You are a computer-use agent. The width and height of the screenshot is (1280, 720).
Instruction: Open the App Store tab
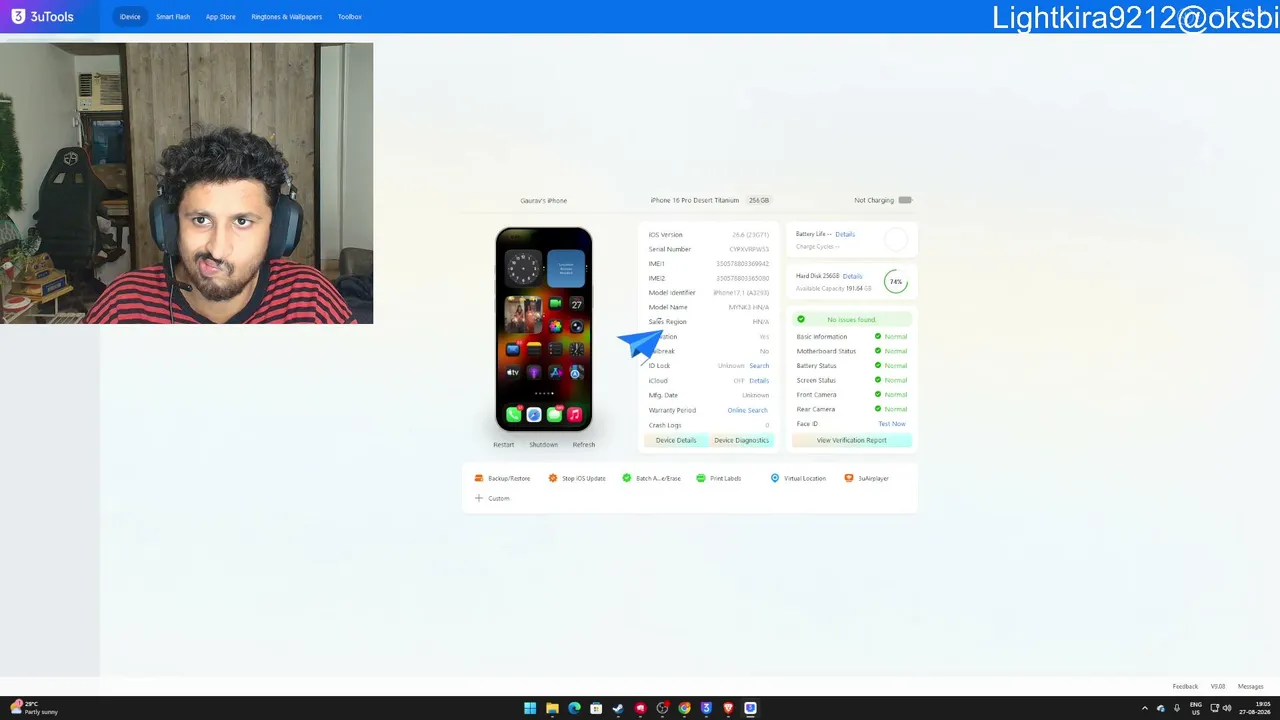(221, 17)
